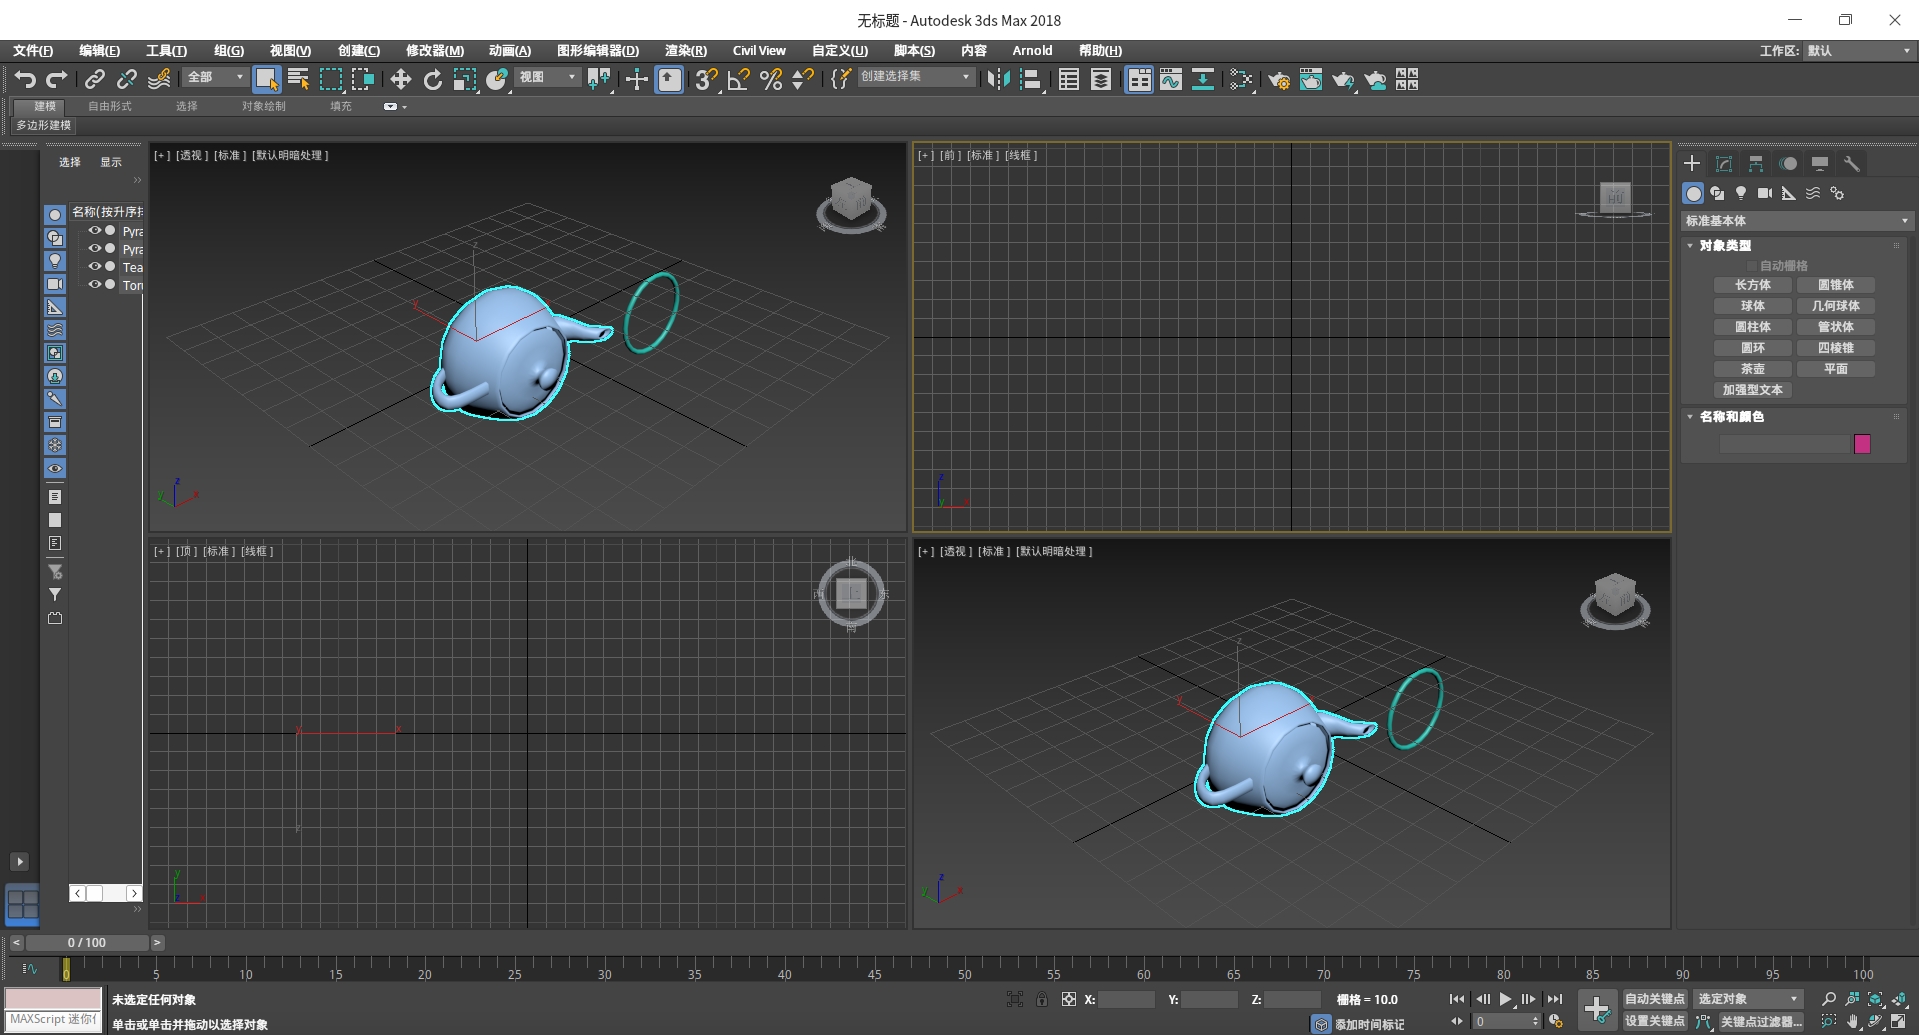
Task: Open the Modify panel tab icon
Action: tap(1724, 164)
